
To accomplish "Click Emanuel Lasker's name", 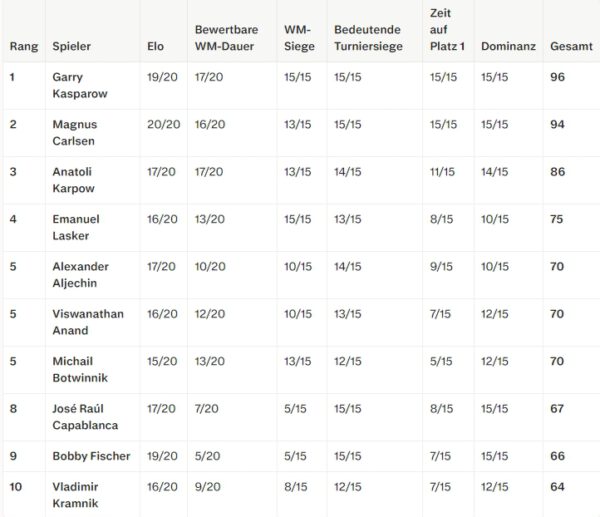I will click(76, 227).
